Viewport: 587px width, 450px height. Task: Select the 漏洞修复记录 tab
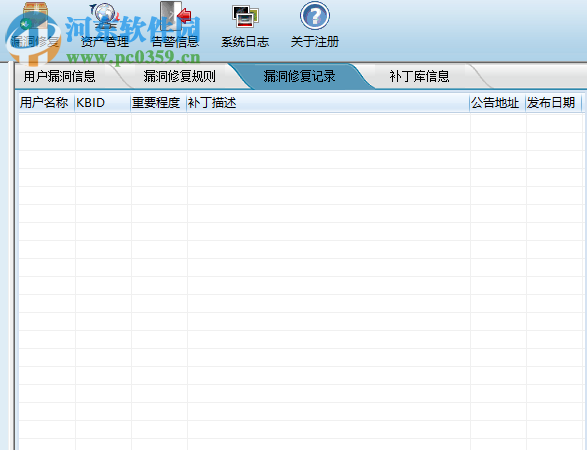[x=299, y=76]
